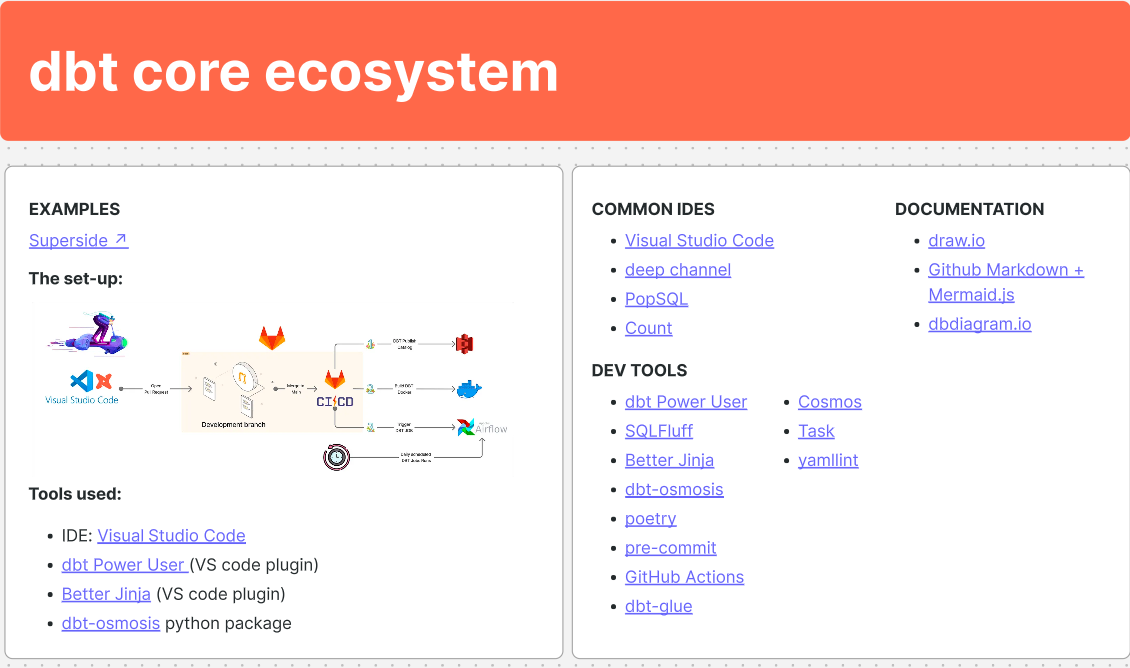Image resolution: width=1130 pixels, height=668 pixels.
Task: Open the PopSQL link
Action: coord(656,299)
